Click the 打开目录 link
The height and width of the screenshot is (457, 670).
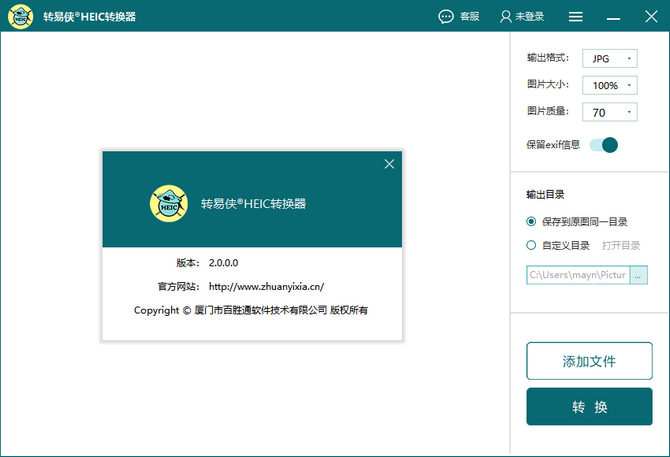tap(621, 246)
